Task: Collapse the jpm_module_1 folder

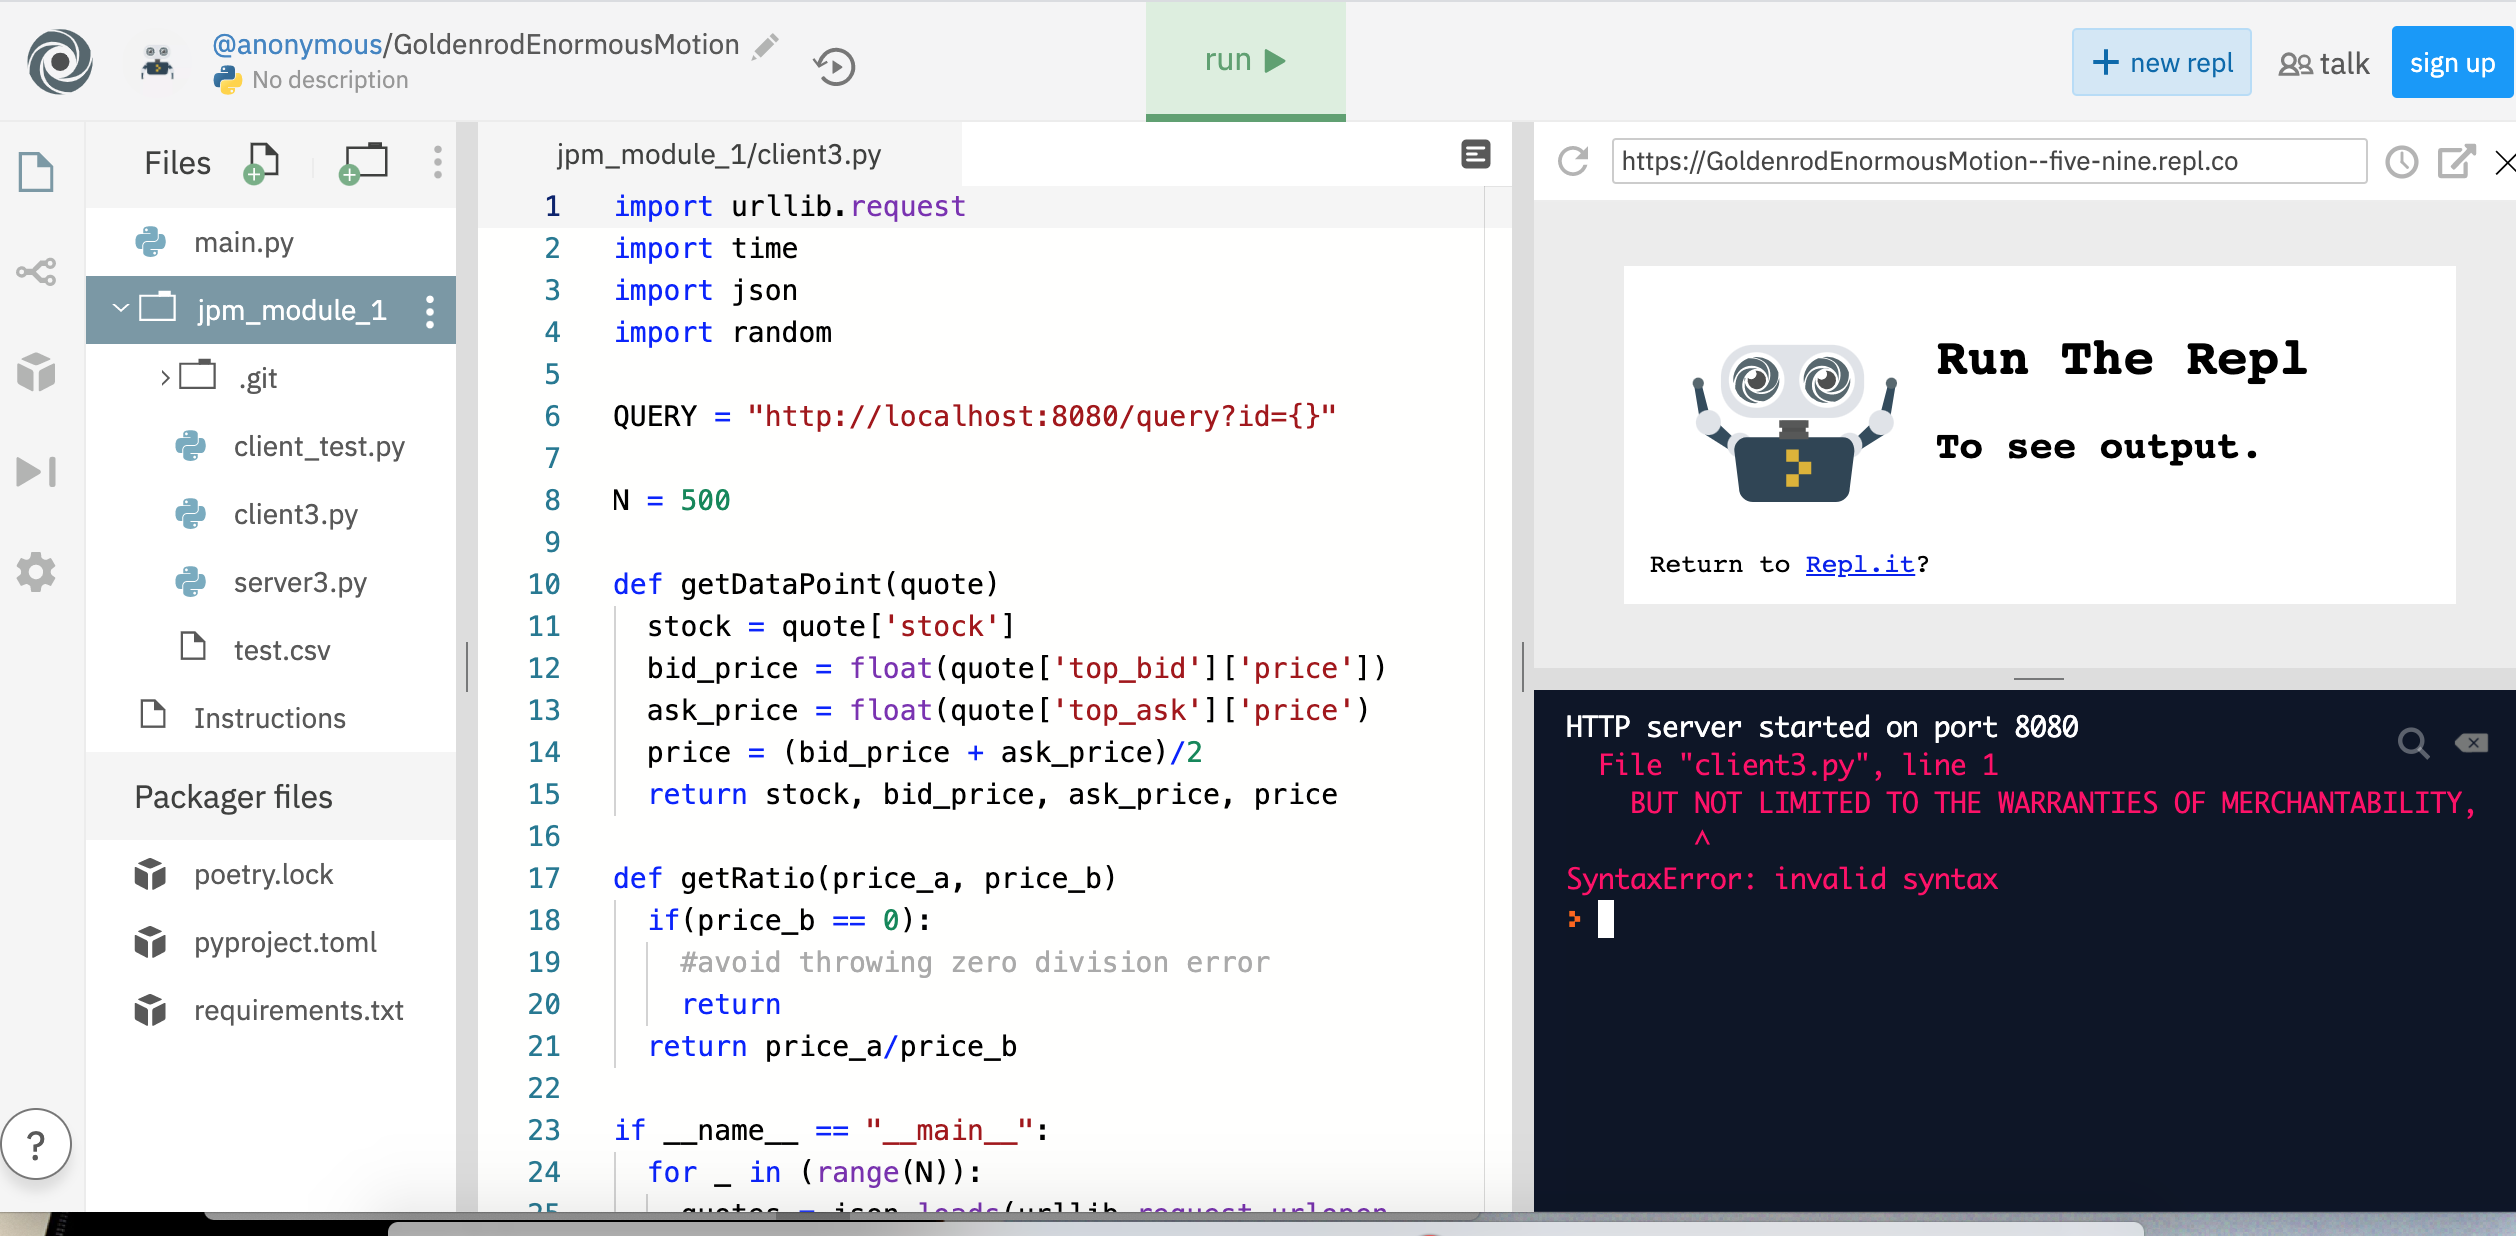Action: (121, 308)
